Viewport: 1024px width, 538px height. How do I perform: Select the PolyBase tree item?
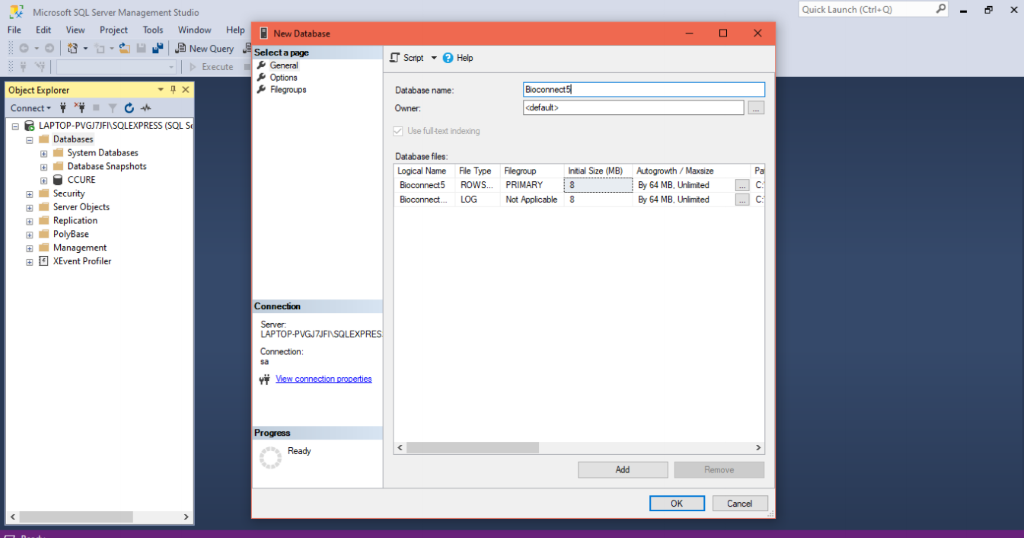(x=71, y=234)
